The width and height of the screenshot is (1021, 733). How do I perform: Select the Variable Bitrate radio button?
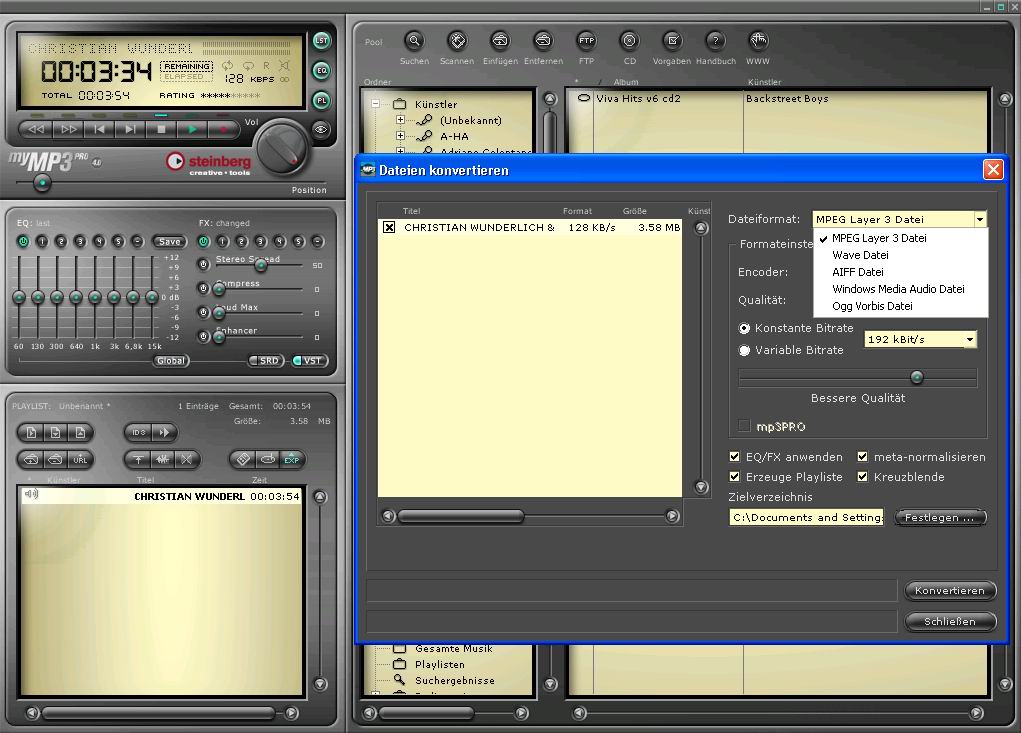744,350
